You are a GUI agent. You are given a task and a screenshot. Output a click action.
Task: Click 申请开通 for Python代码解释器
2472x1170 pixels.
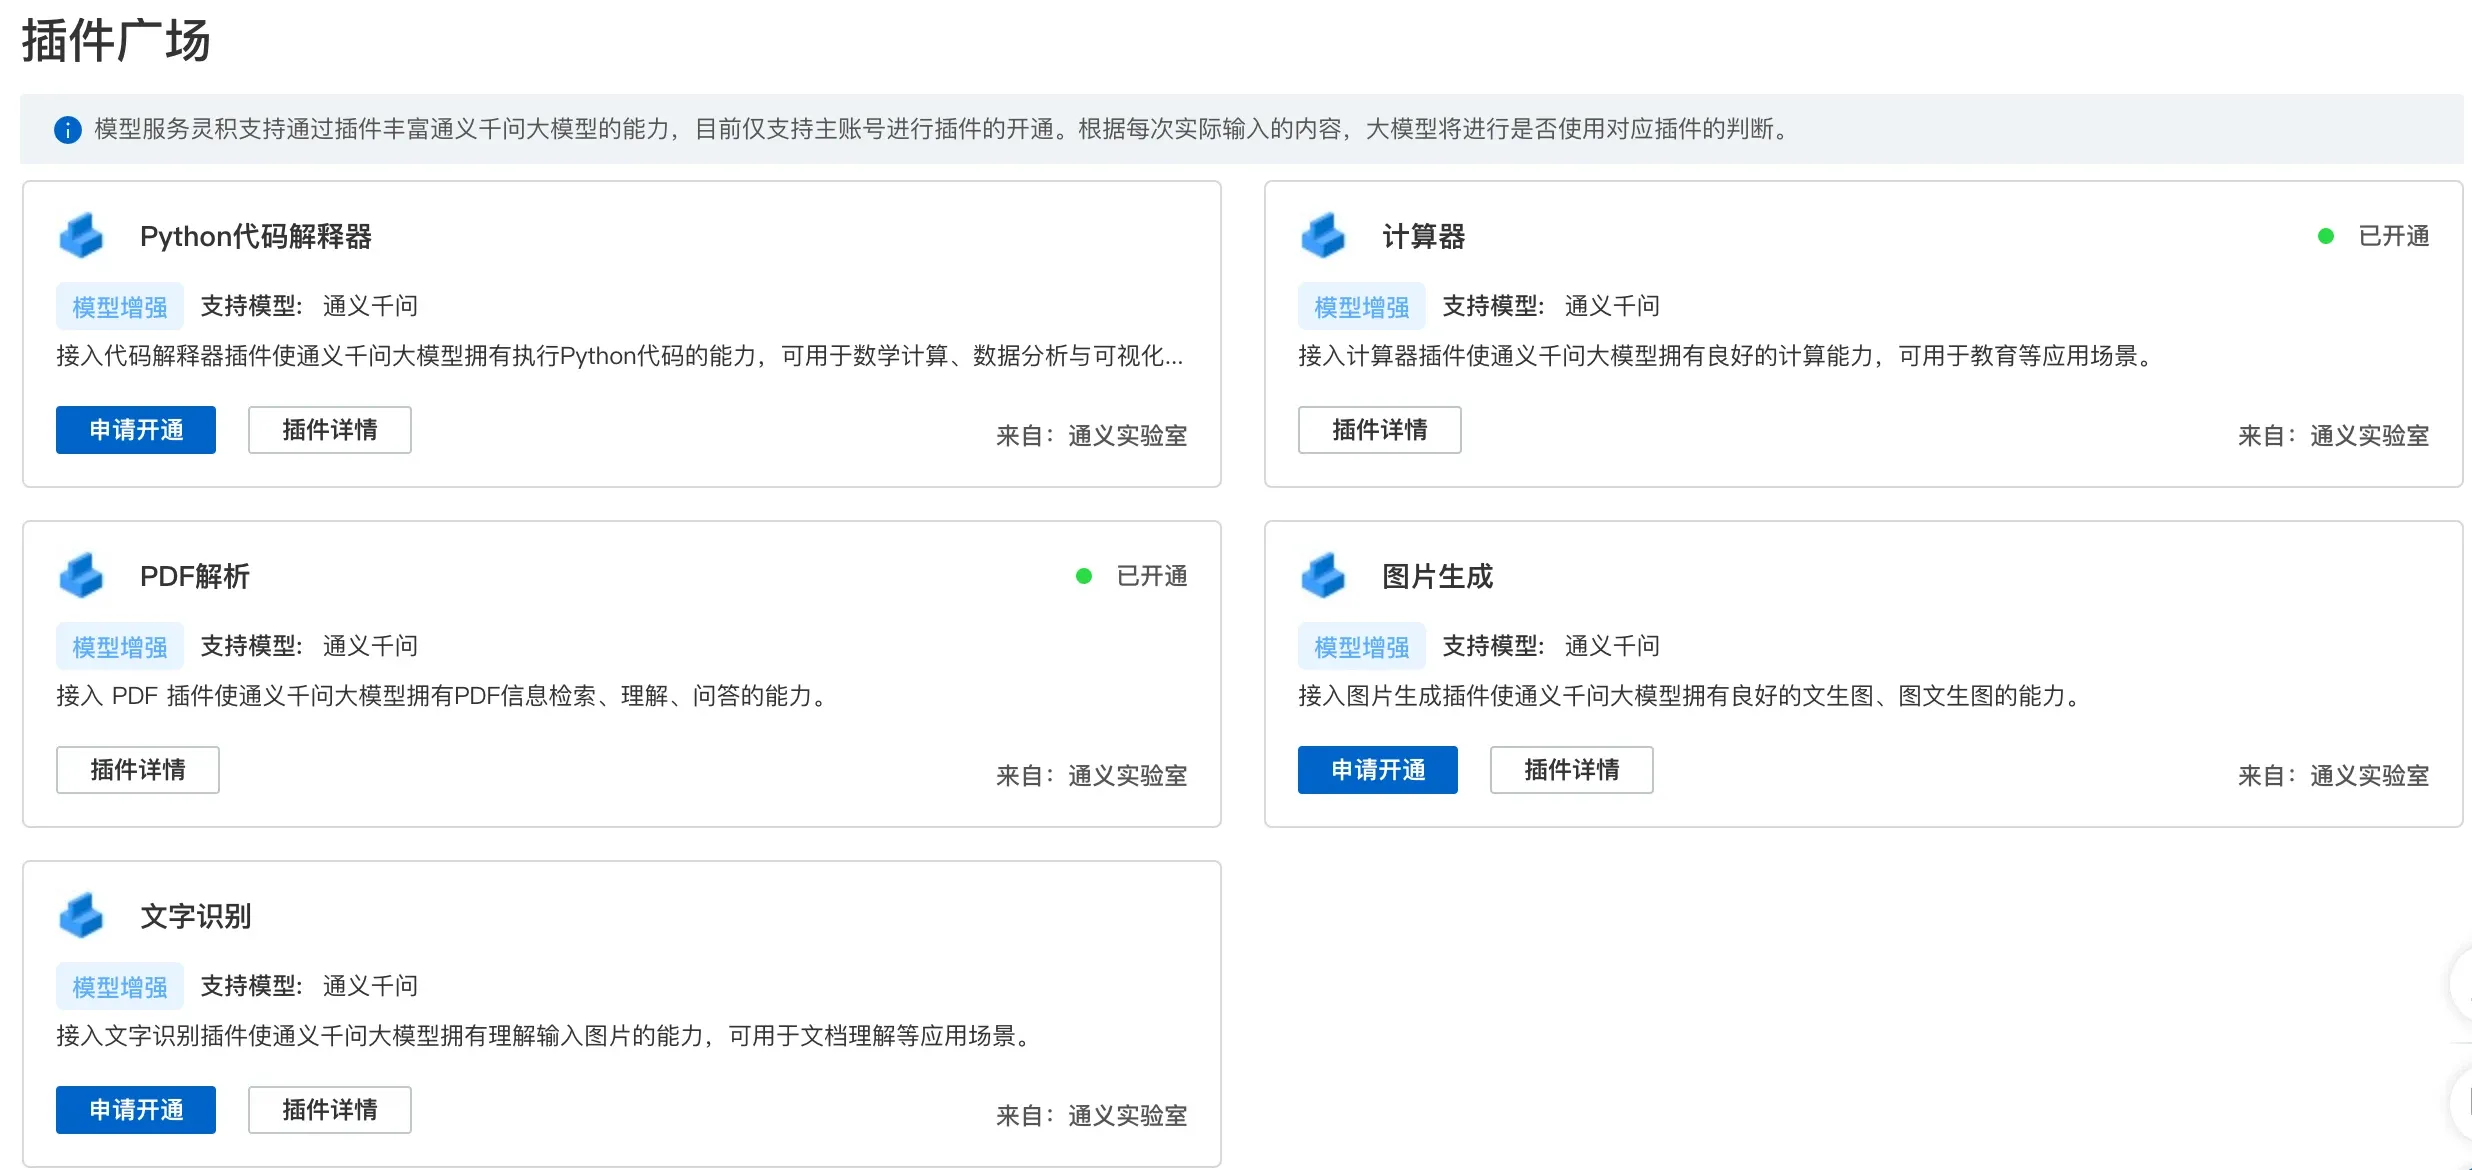[x=136, y=430]
